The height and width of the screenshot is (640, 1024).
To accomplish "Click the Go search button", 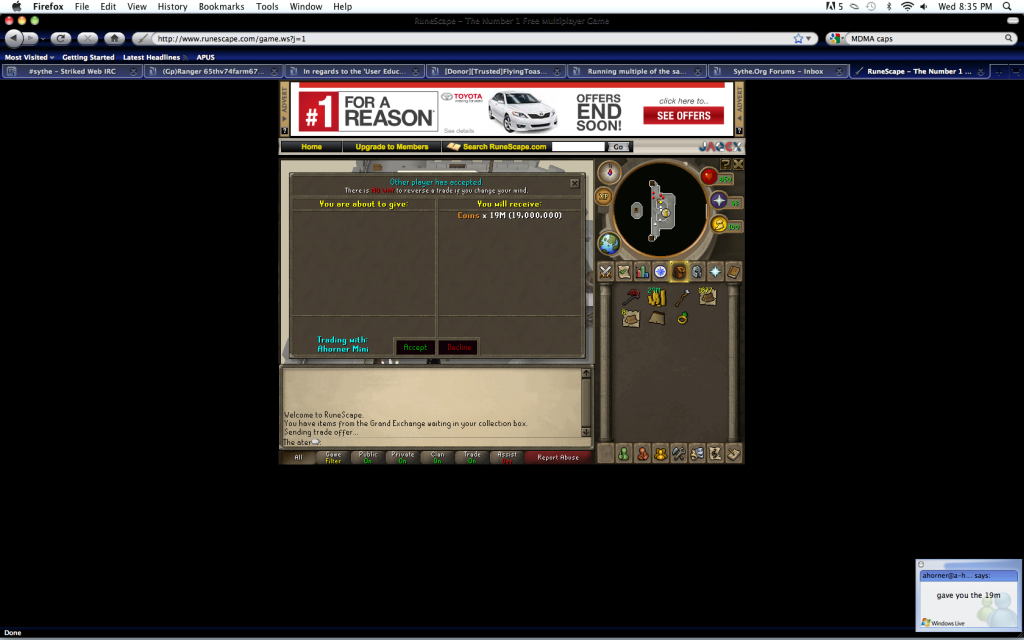I will click(618, 147).
